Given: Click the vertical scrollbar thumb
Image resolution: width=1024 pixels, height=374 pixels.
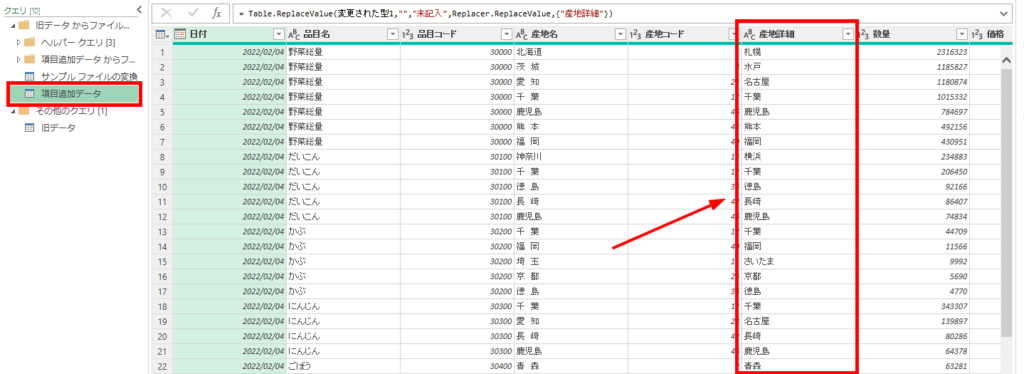Looking at the screenshot, I should pos(1006,202).
